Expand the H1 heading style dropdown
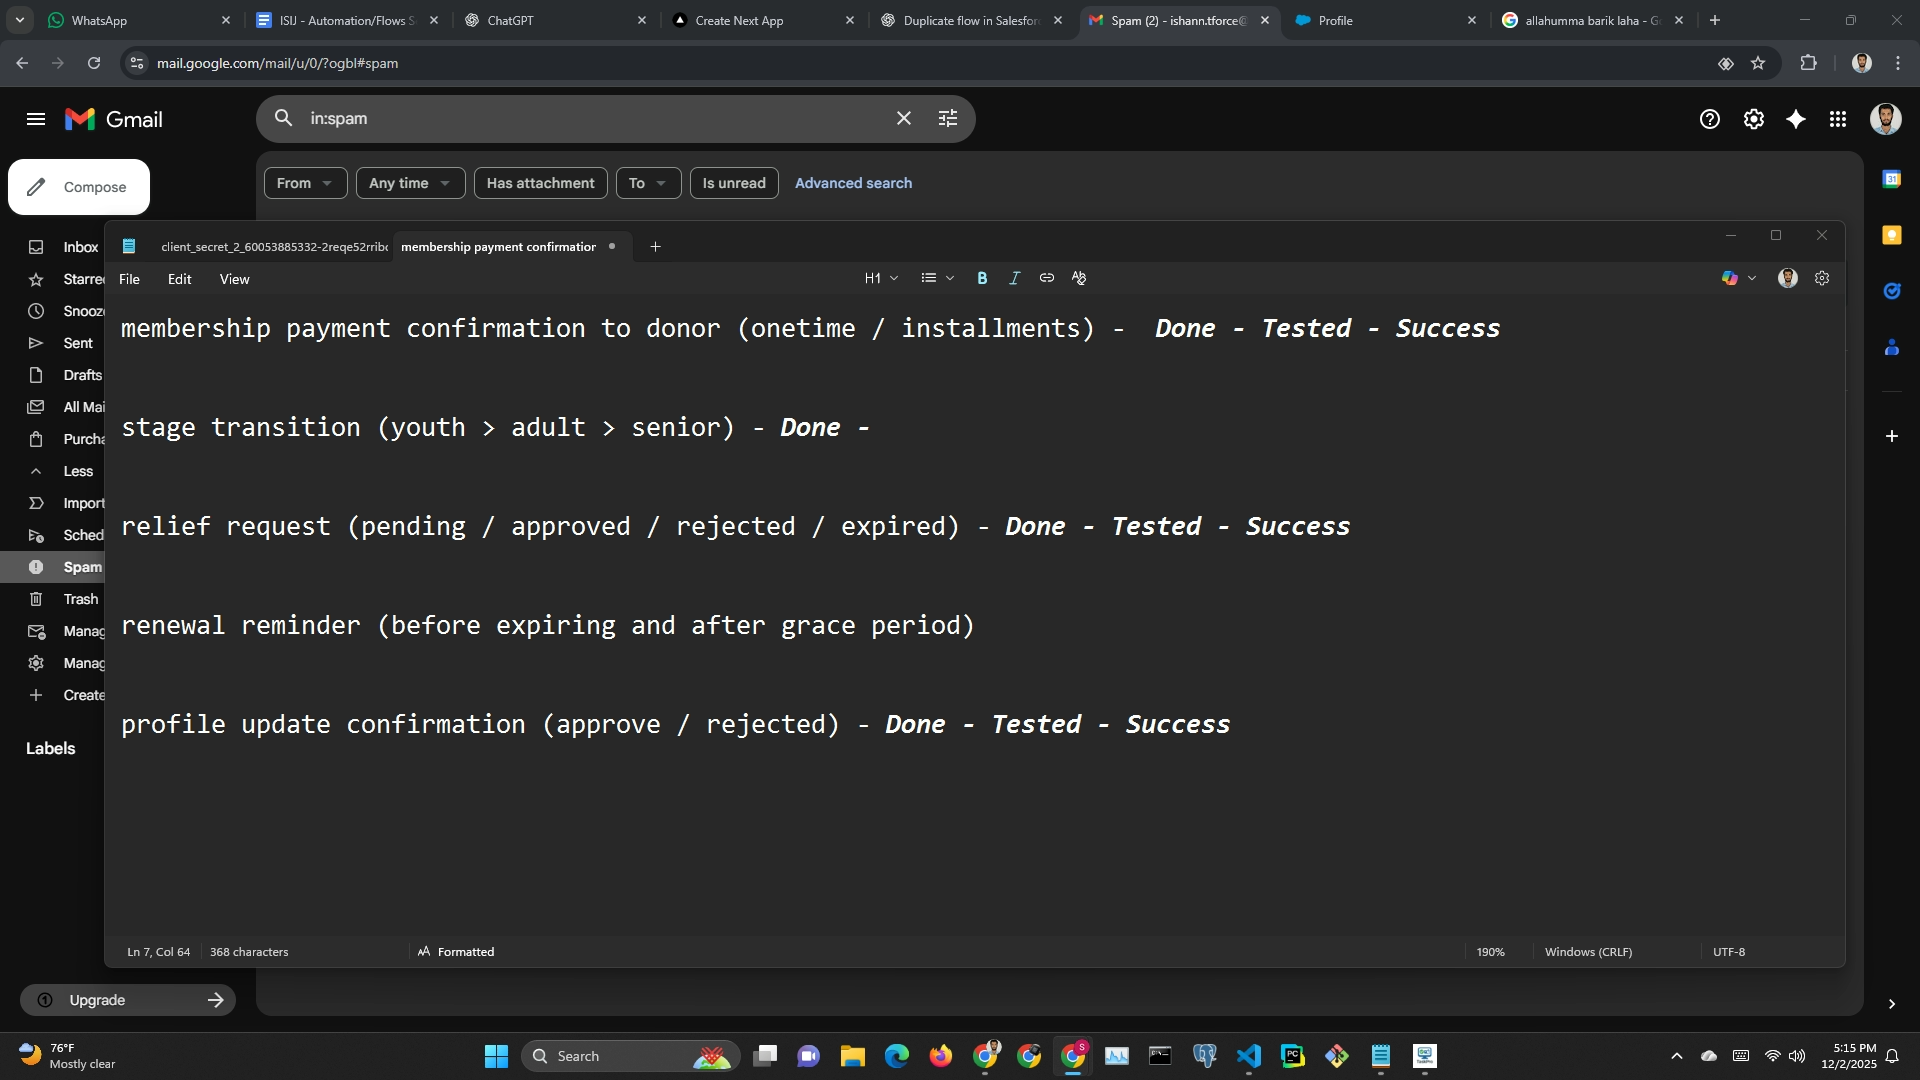The image size is (1920, 1080). (x=881, y=279)
